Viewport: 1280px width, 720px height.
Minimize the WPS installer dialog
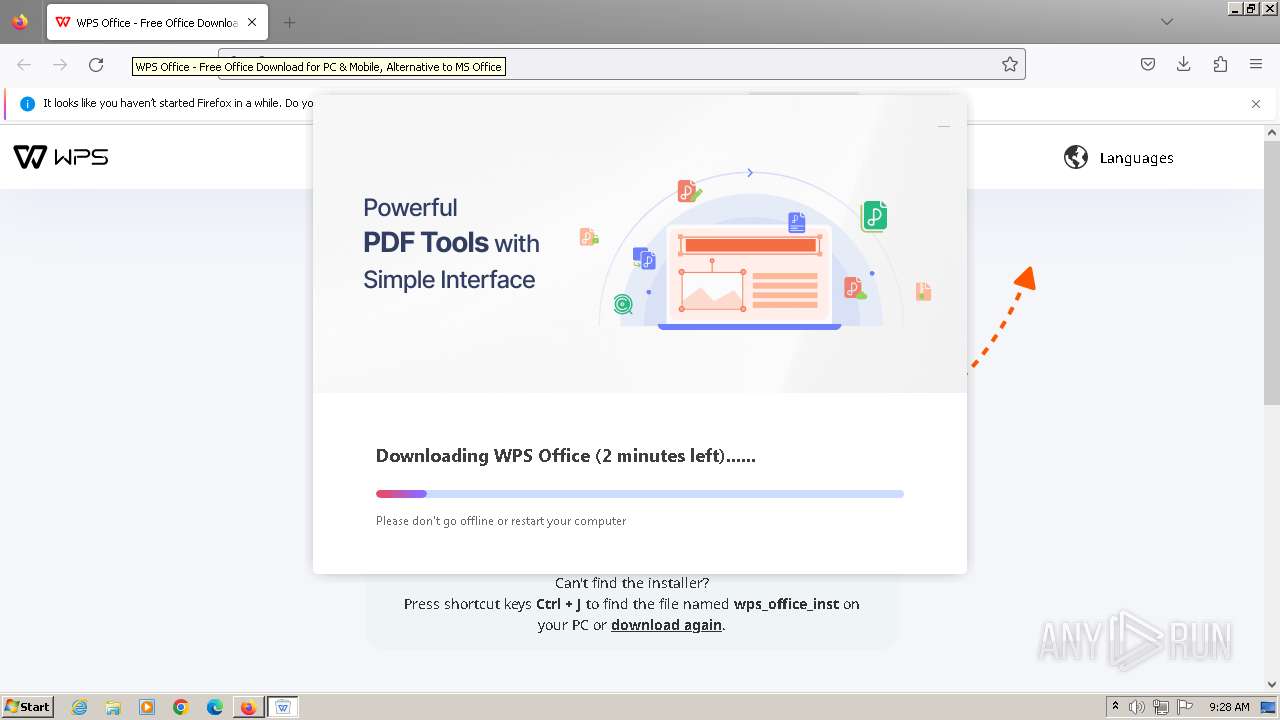tap(943, 127)
